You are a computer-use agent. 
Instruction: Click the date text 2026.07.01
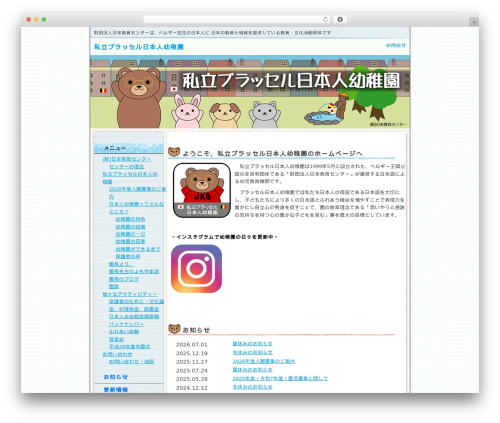pos(192,344)
